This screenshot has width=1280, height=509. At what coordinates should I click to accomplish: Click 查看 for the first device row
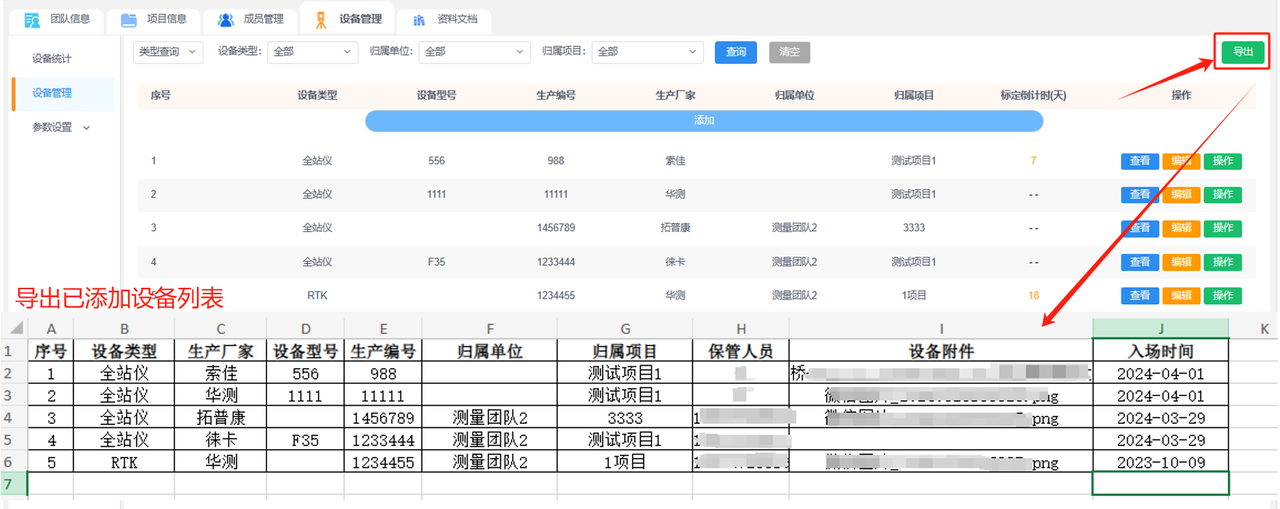click(1139, 161)
